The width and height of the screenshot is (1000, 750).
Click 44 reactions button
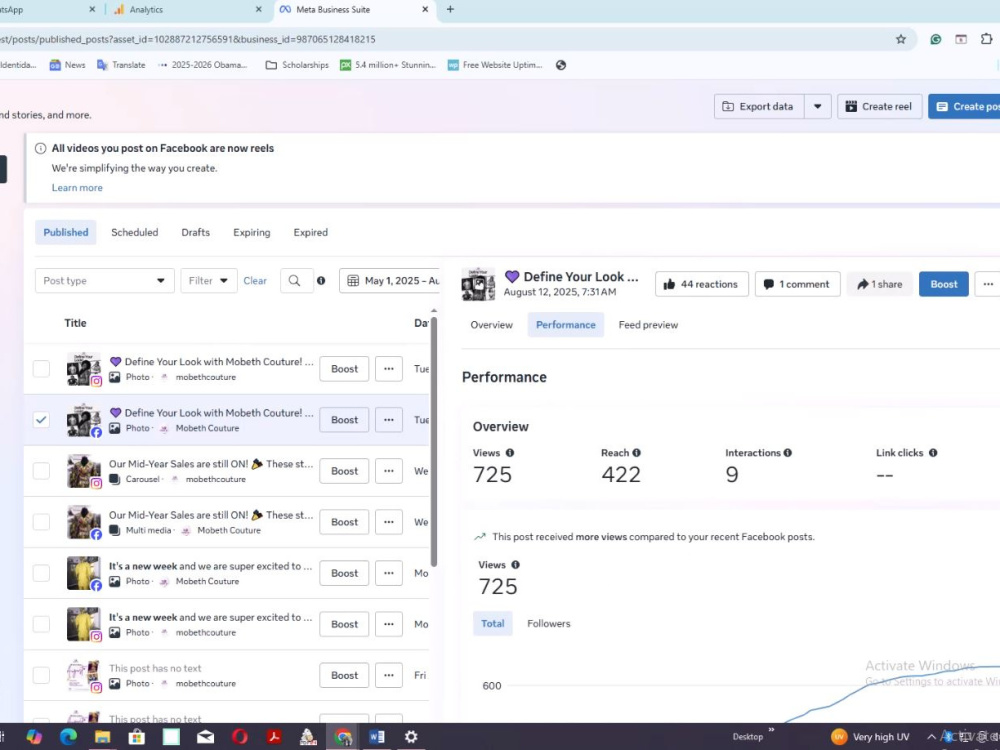(x=702, y=284)
